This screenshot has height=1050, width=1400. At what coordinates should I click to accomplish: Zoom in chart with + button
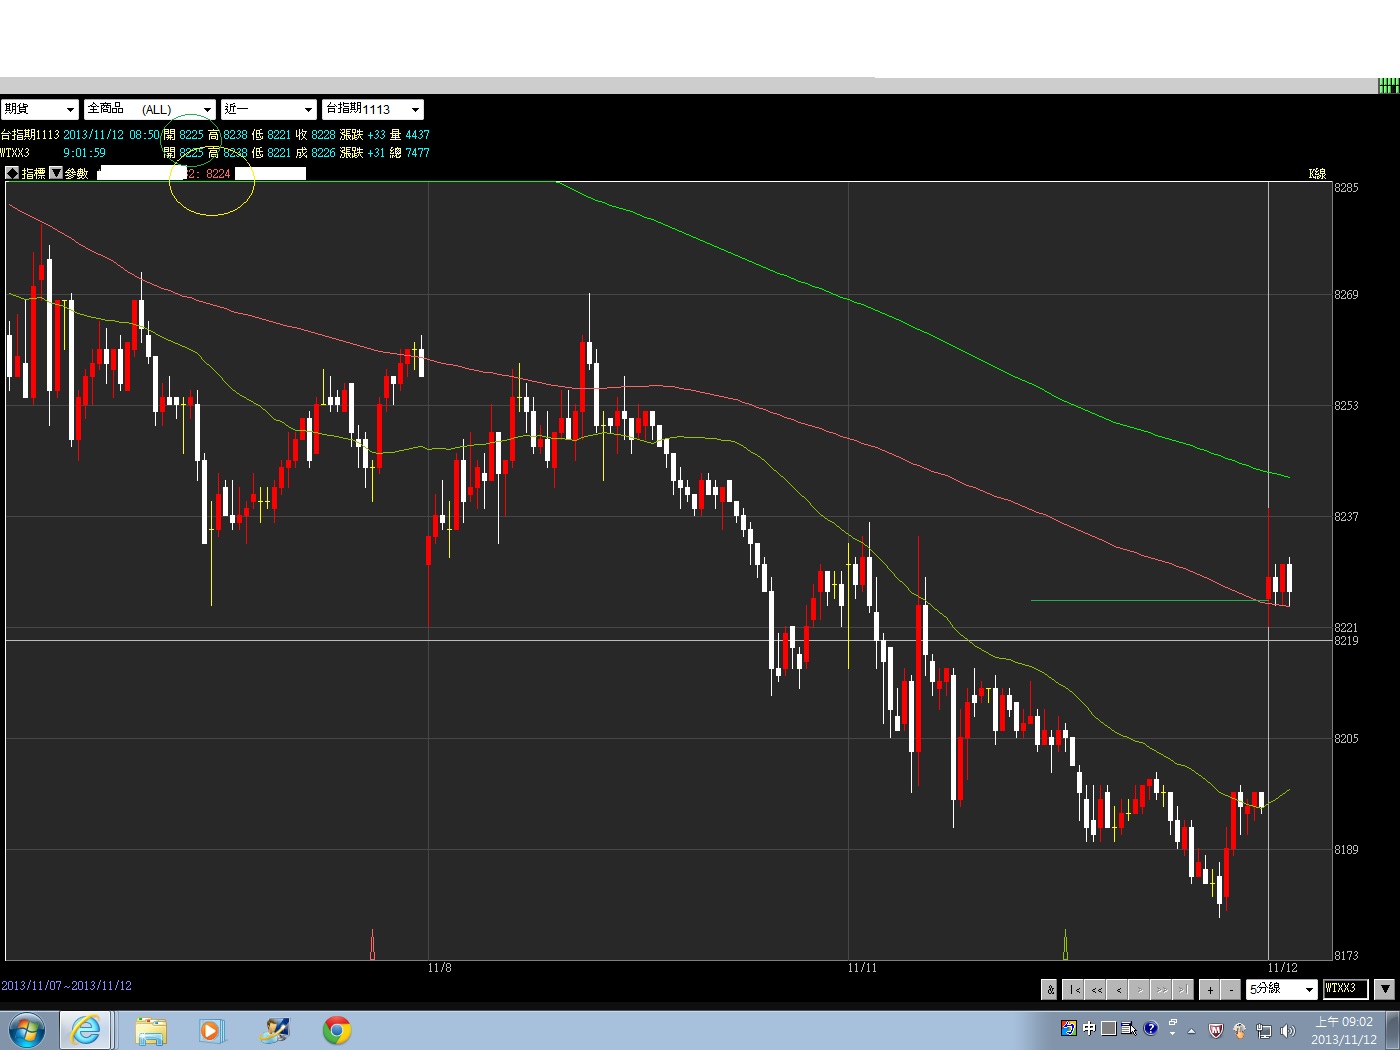click(1210, 989)
